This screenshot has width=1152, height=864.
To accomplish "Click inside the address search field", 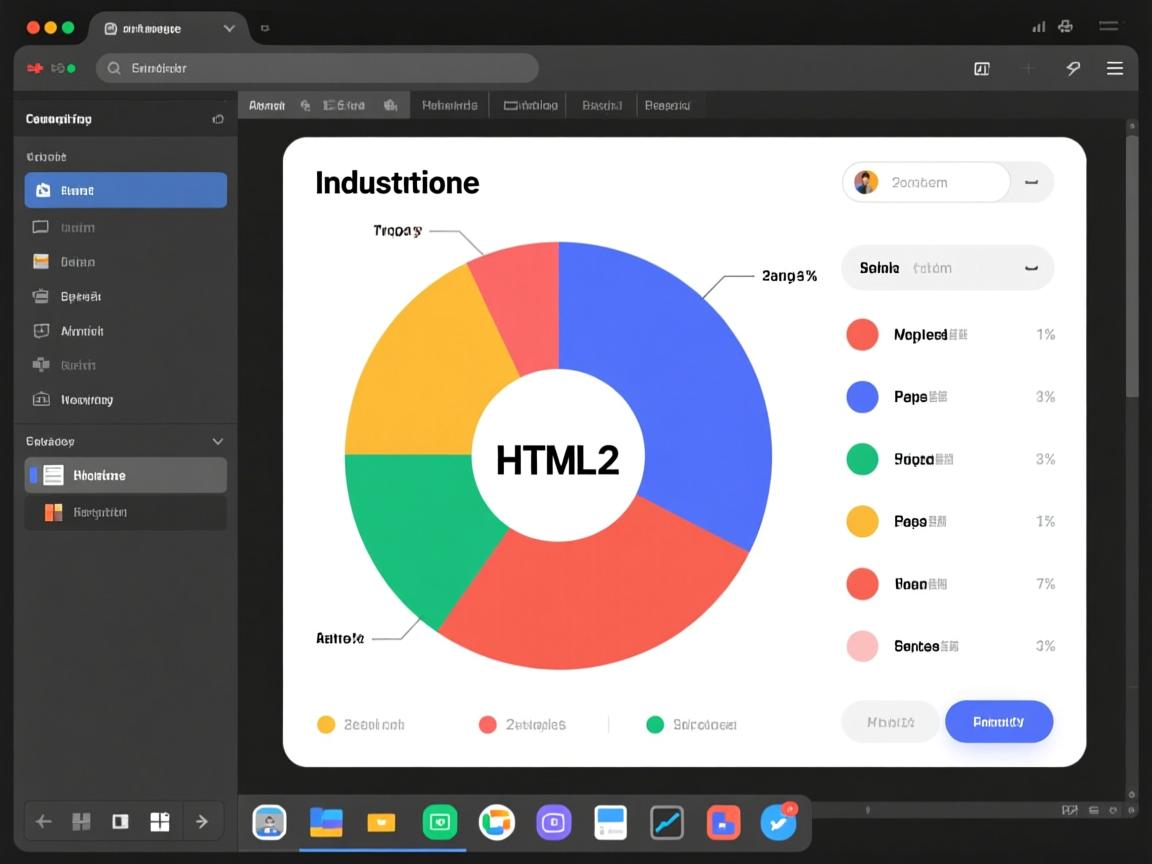I will (317, 68).
